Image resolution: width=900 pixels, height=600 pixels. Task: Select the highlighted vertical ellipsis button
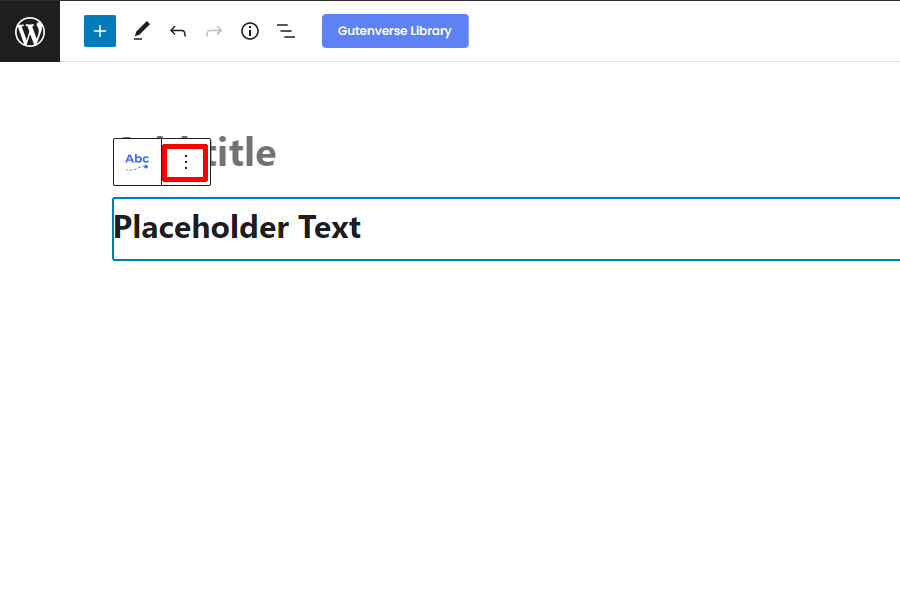pos(186,162)
